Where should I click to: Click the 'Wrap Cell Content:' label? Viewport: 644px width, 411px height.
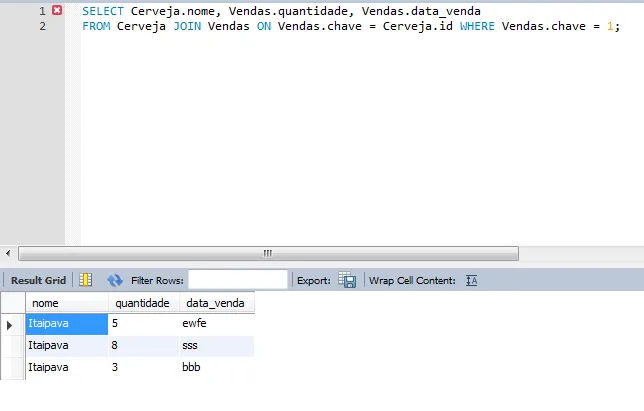point(412,280)
